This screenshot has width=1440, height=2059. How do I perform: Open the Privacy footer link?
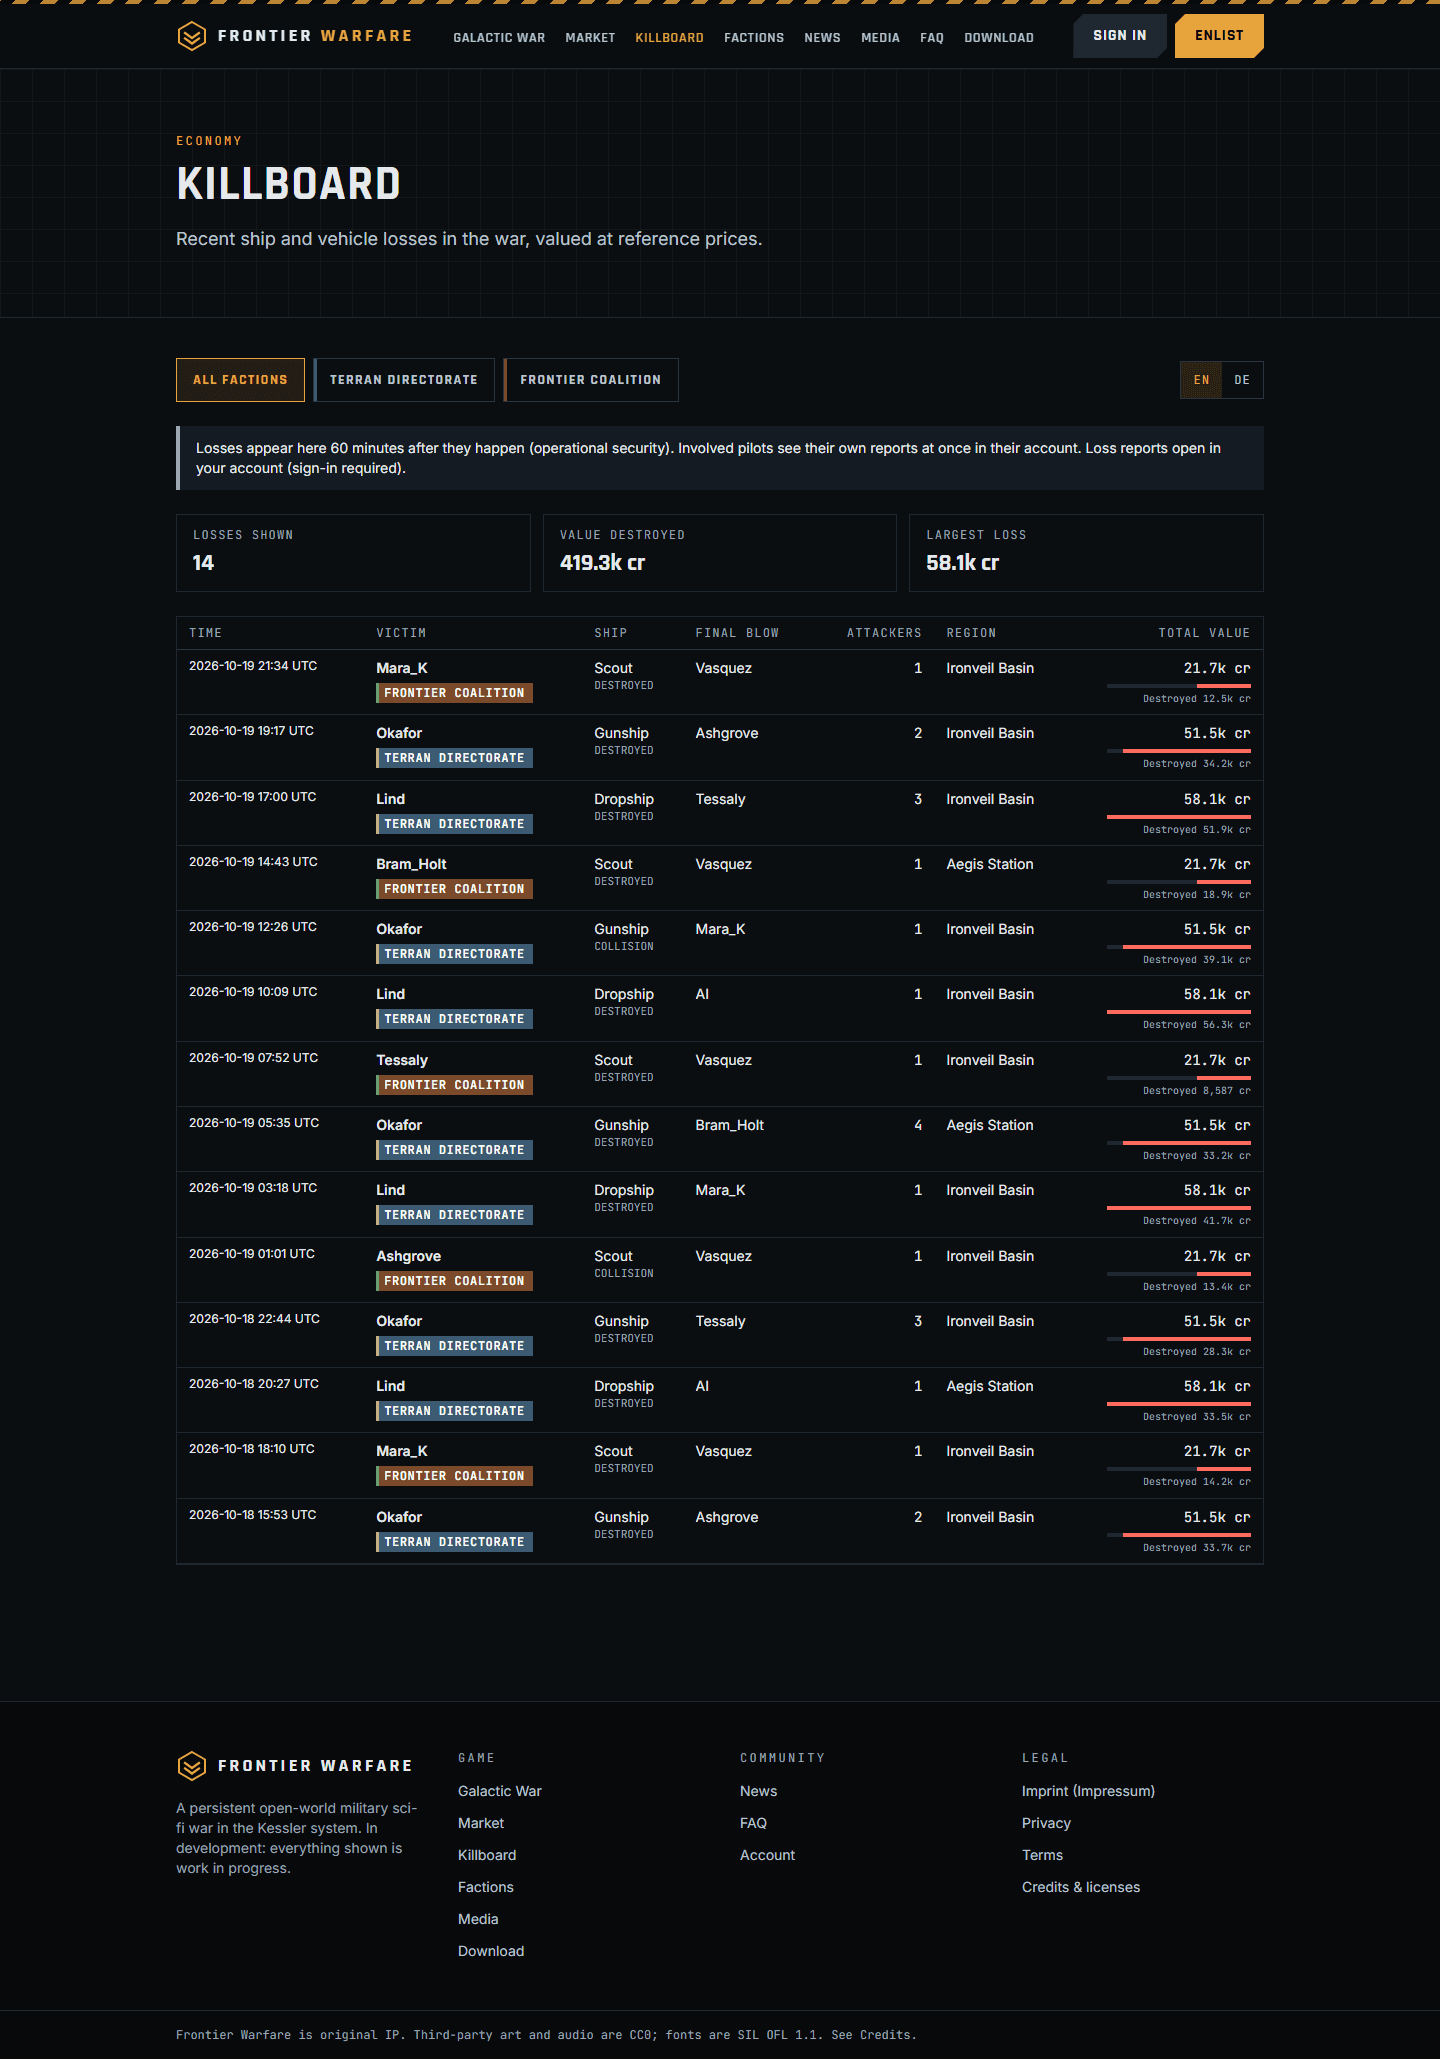1046,1823
